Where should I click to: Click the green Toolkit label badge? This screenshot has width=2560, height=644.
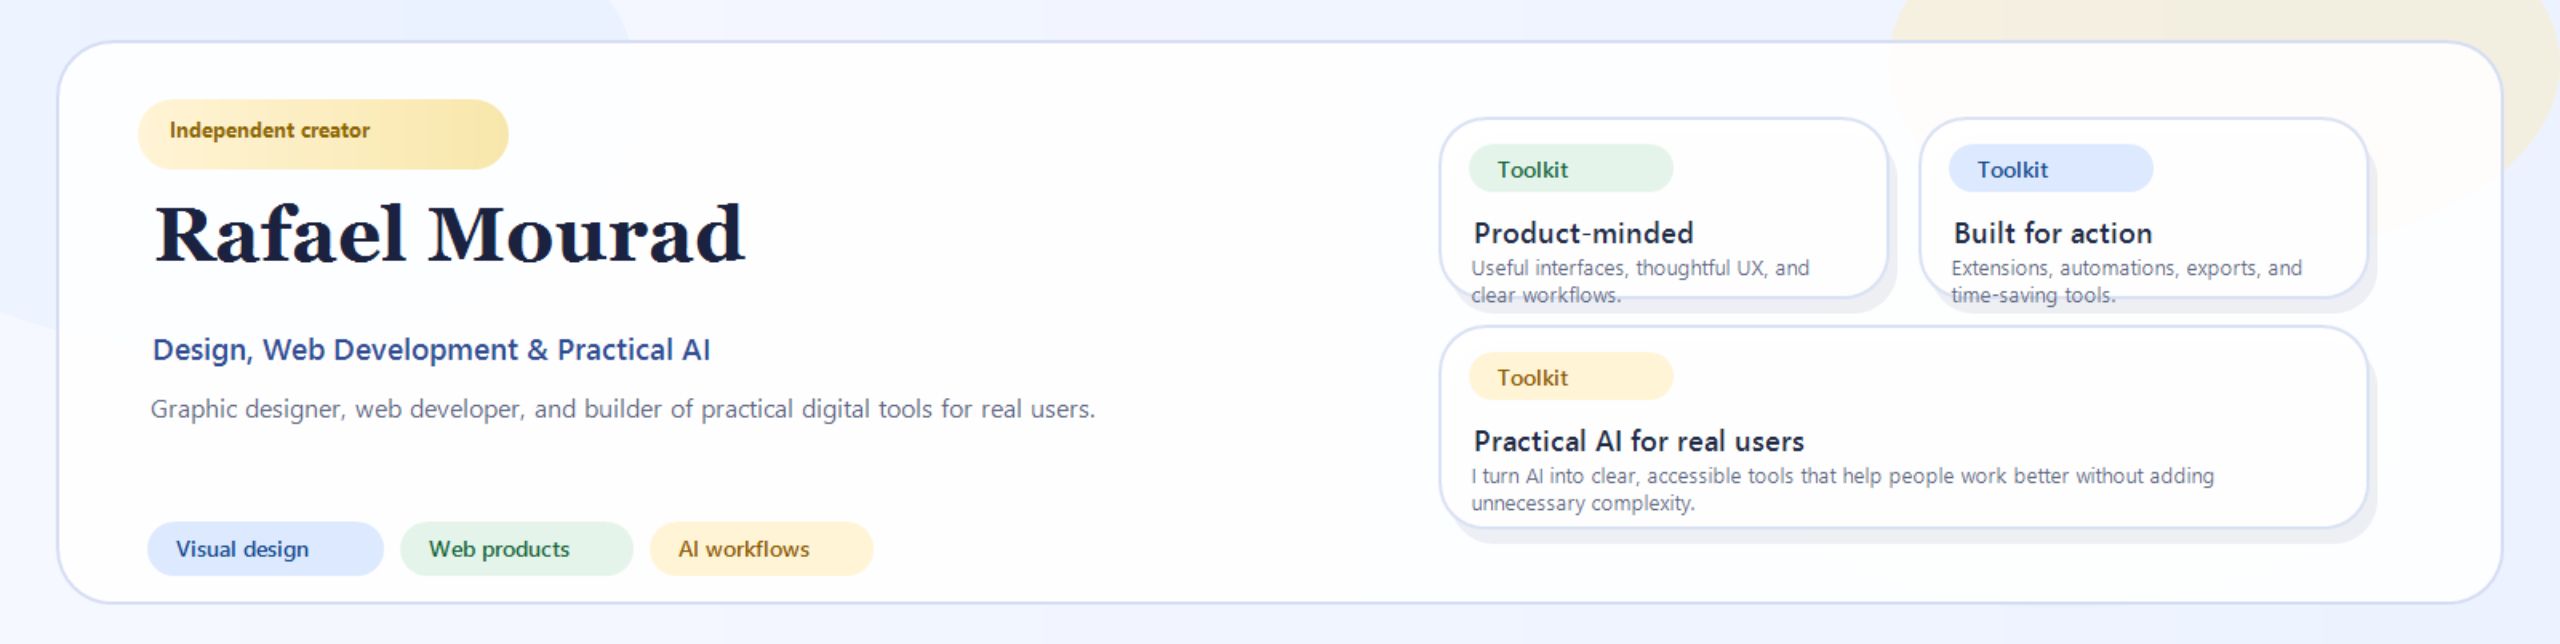click(x=1570, y=169)
